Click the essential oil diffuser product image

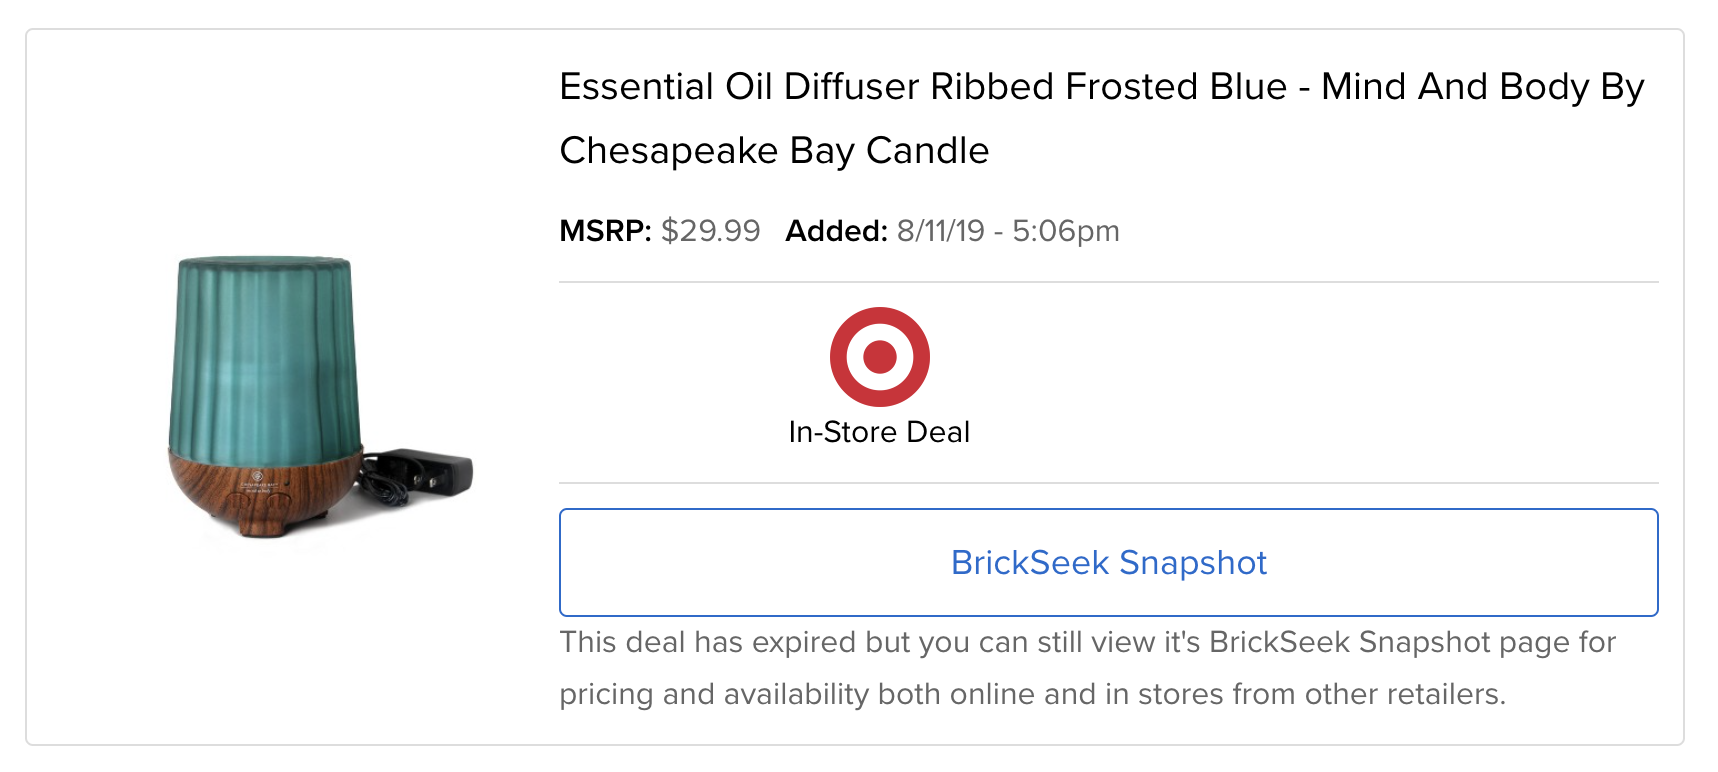(x=300, y=397)
